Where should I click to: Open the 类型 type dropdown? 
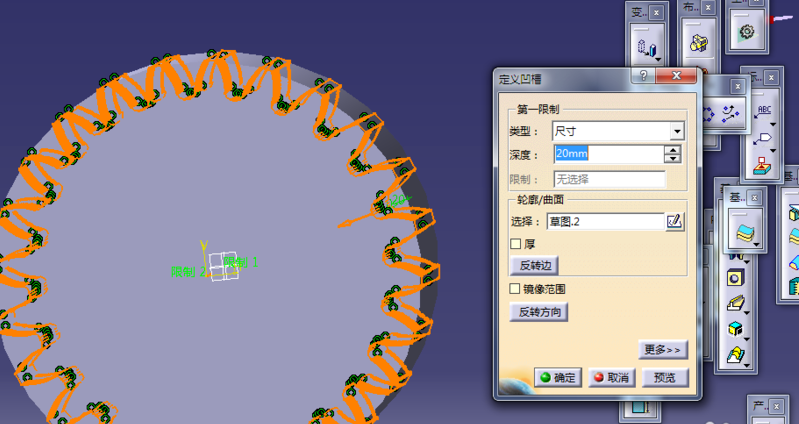(676, 131)
